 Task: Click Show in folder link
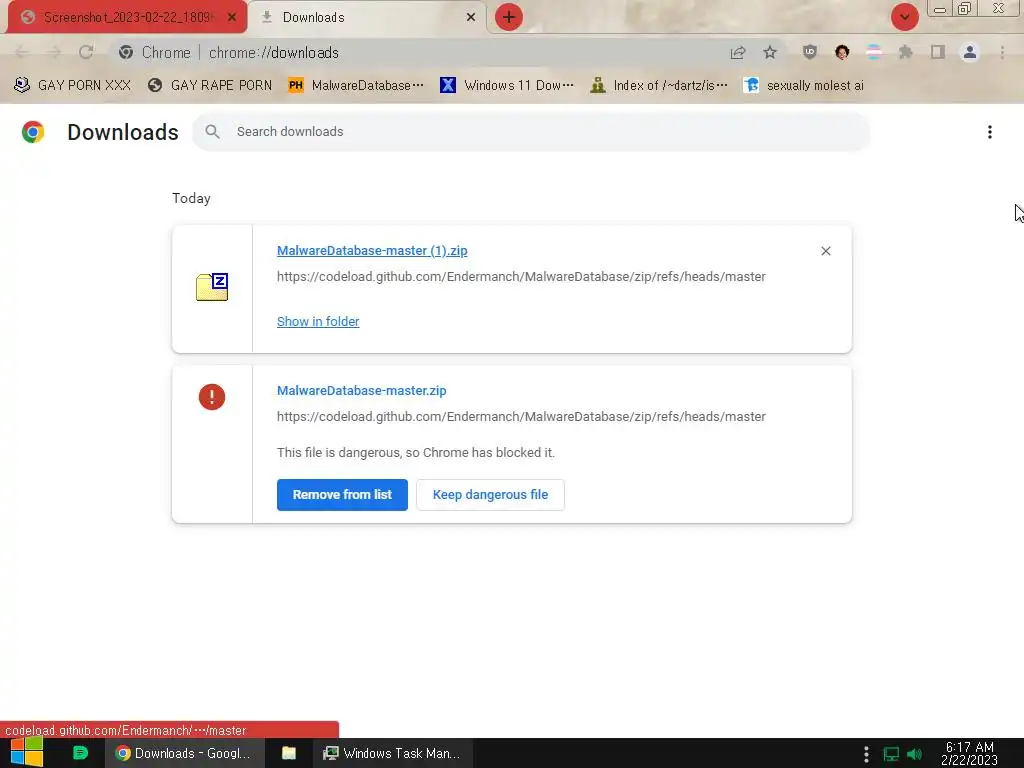[318, 321]
